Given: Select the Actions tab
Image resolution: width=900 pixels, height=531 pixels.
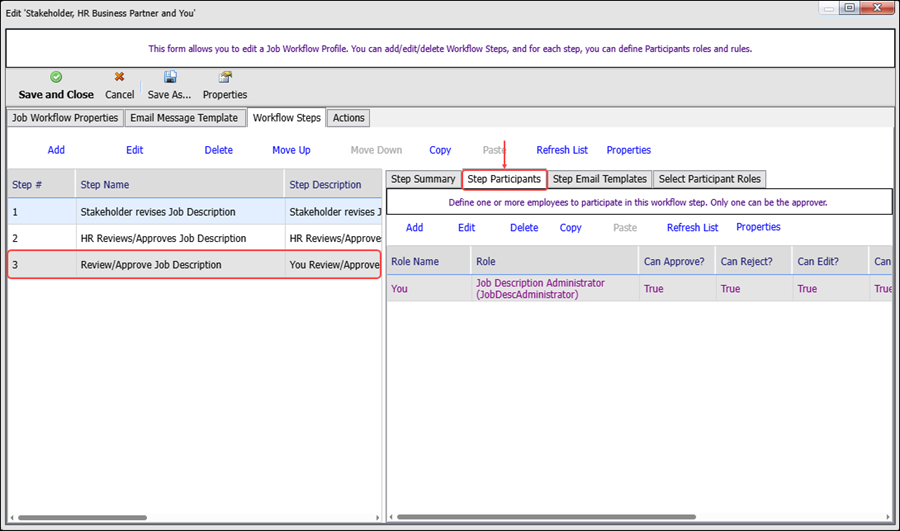Looking at the screenshot, I should click(x=348, y=118).
